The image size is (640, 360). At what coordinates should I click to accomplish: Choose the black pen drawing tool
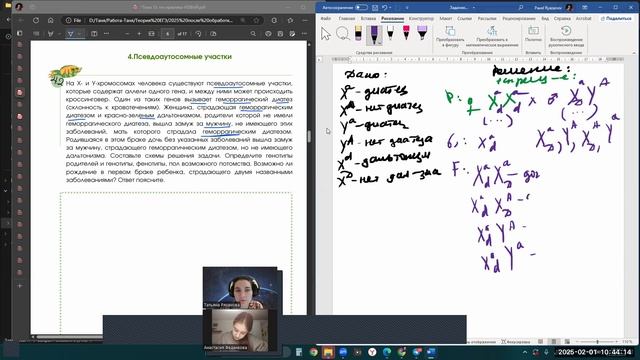390,33
